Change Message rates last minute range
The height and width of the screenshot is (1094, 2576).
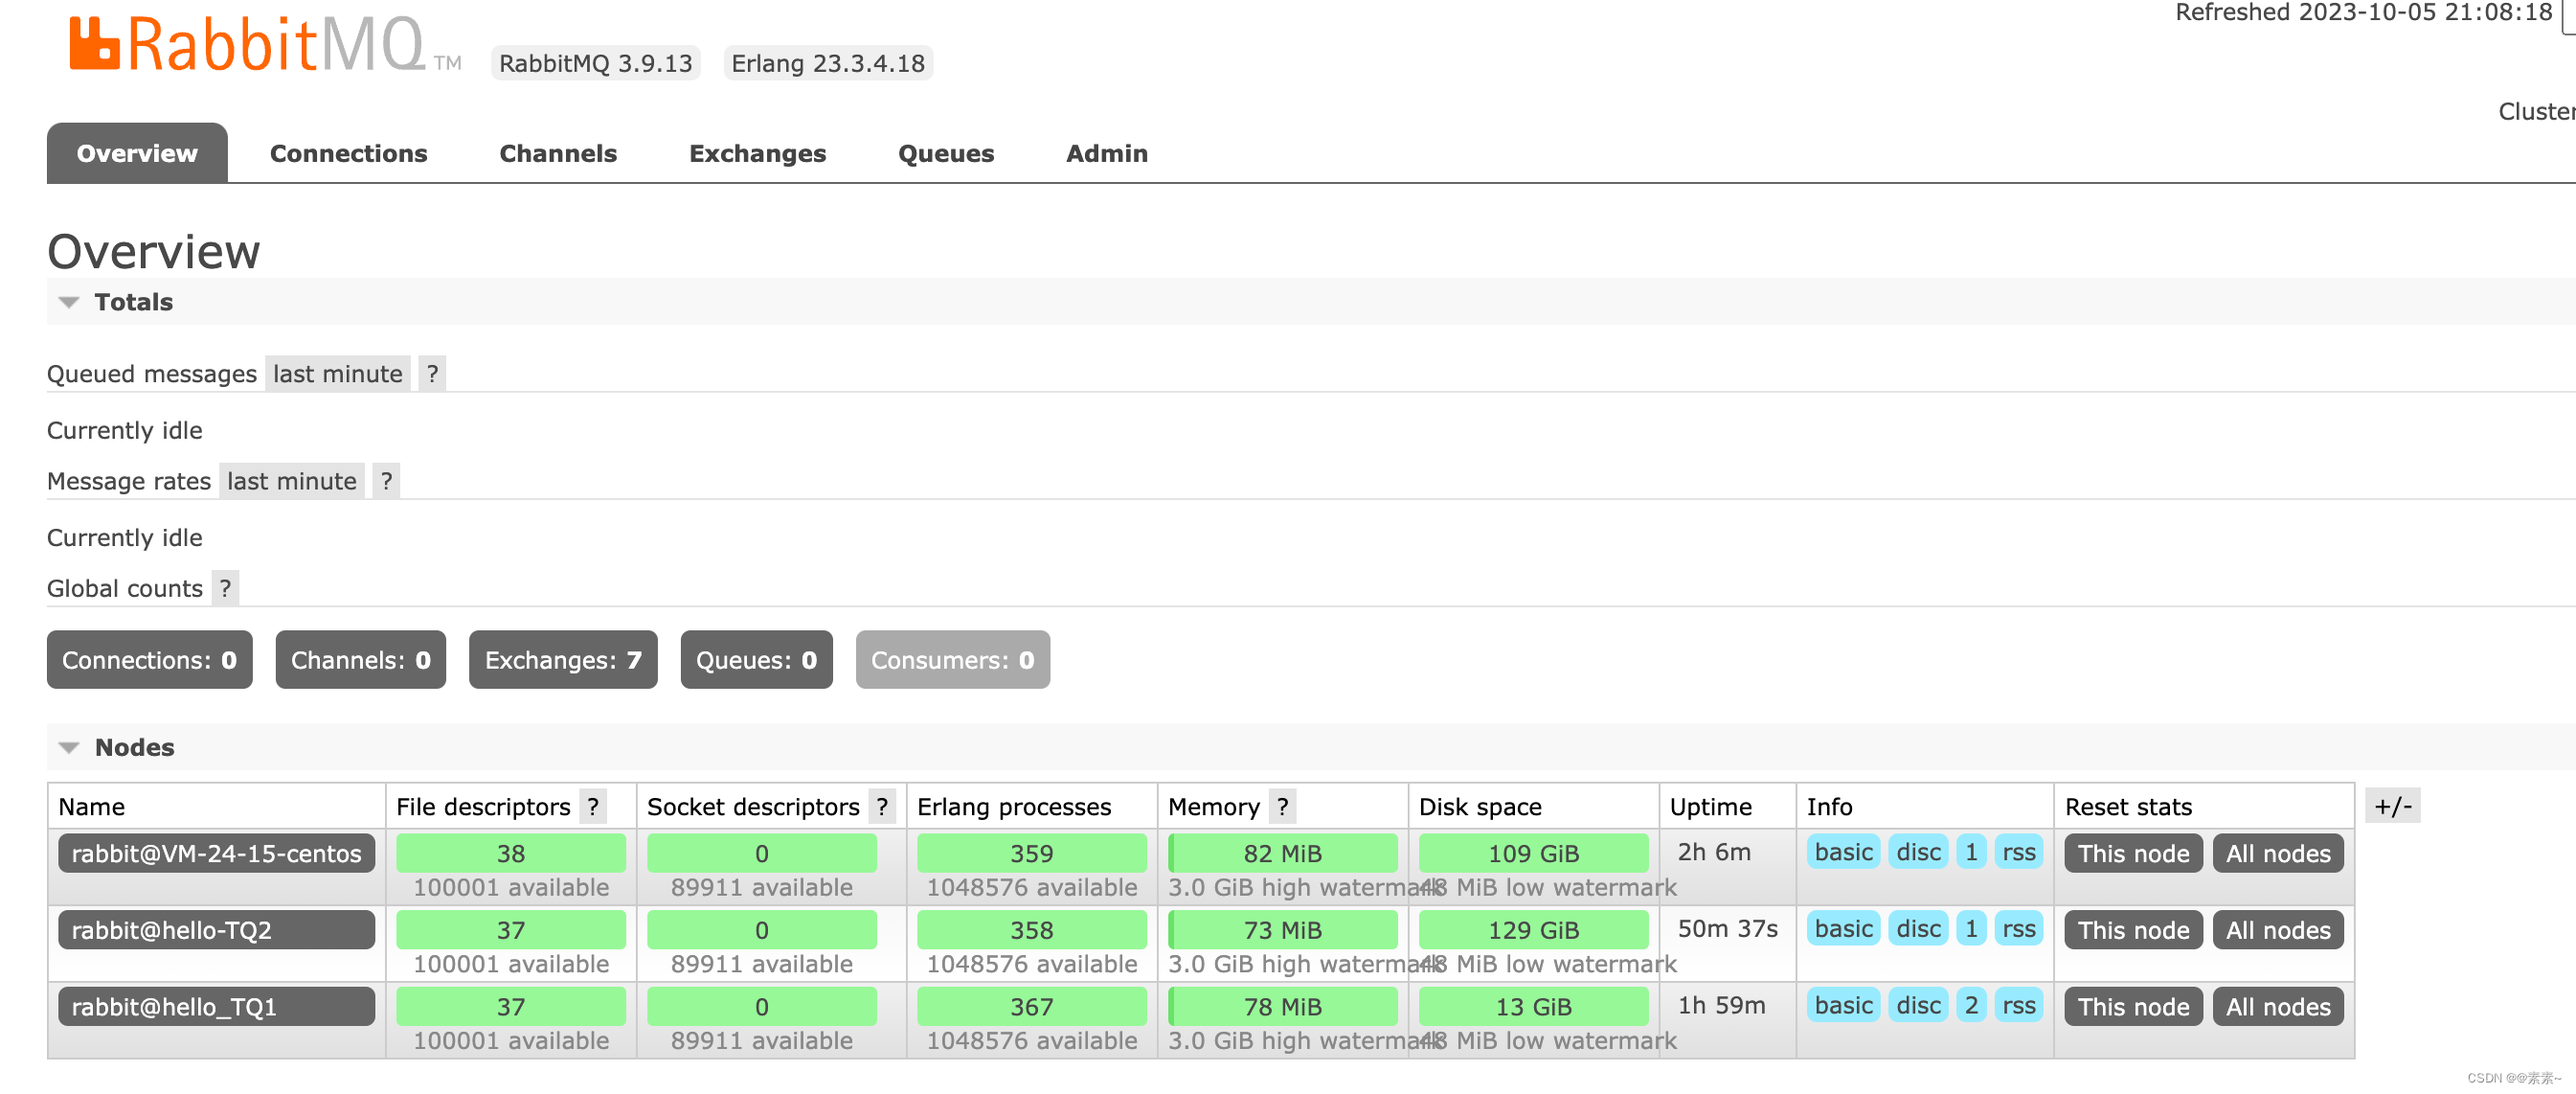(291, 480)
